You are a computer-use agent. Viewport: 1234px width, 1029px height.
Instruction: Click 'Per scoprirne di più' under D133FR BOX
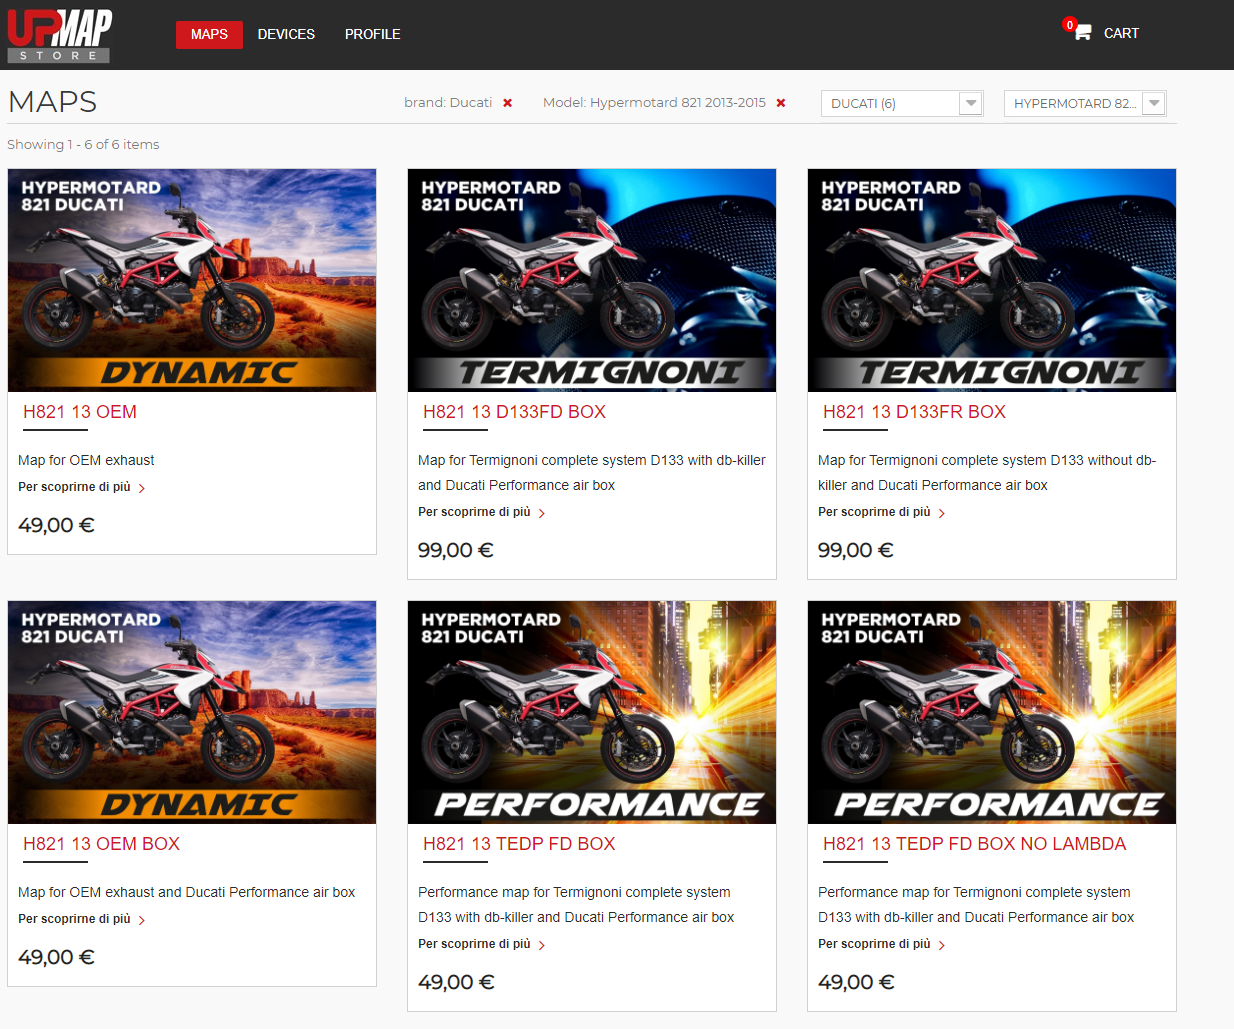click(x=882, y=512)
